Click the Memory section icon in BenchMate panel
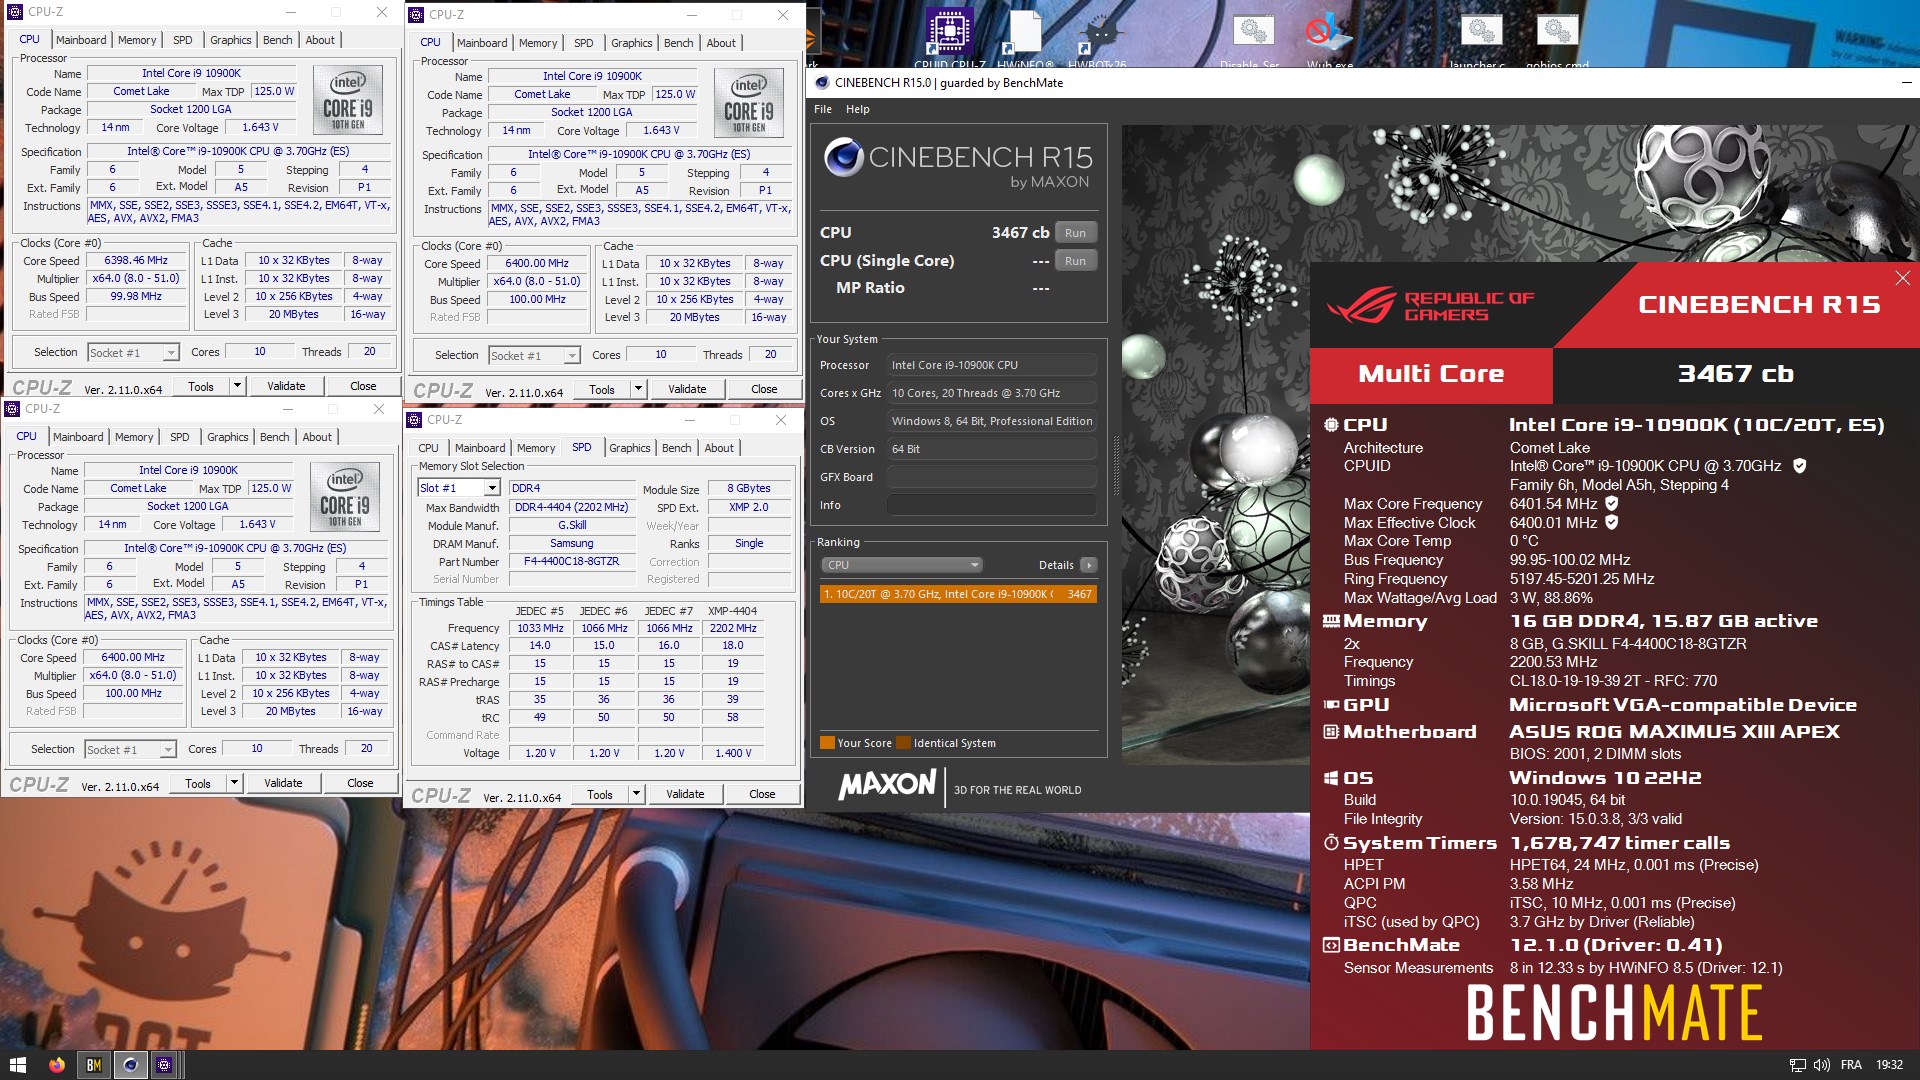The image size is (1920, 1080). click(x=1331, y=621)
